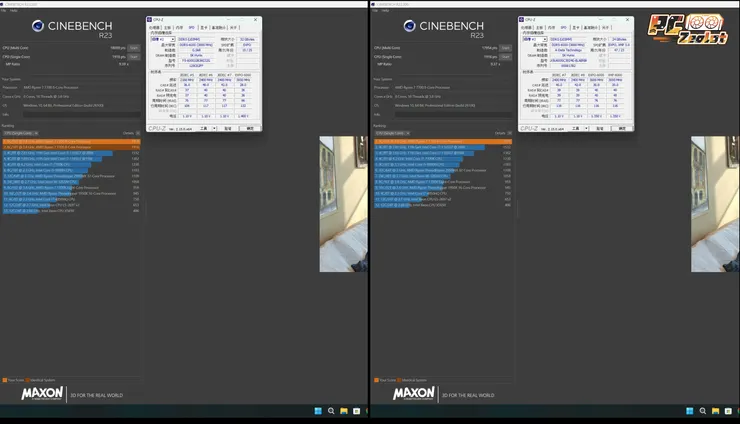Click Maxon logo in right Cinebench window
This screenshot has width=740, height=424.
(x=414, y=394)
